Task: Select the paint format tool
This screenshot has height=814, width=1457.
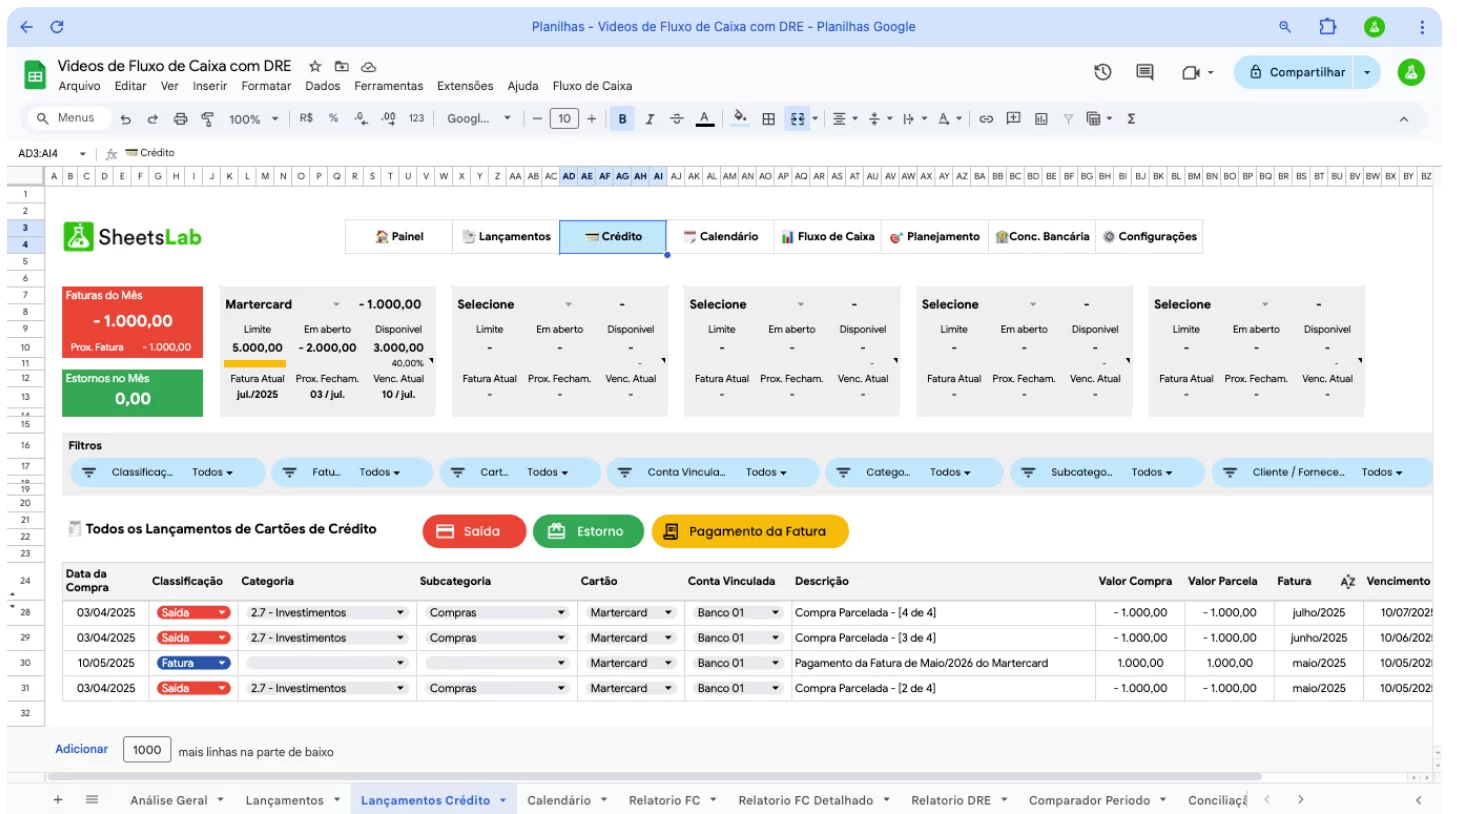Action: click(x=208, y=119)
